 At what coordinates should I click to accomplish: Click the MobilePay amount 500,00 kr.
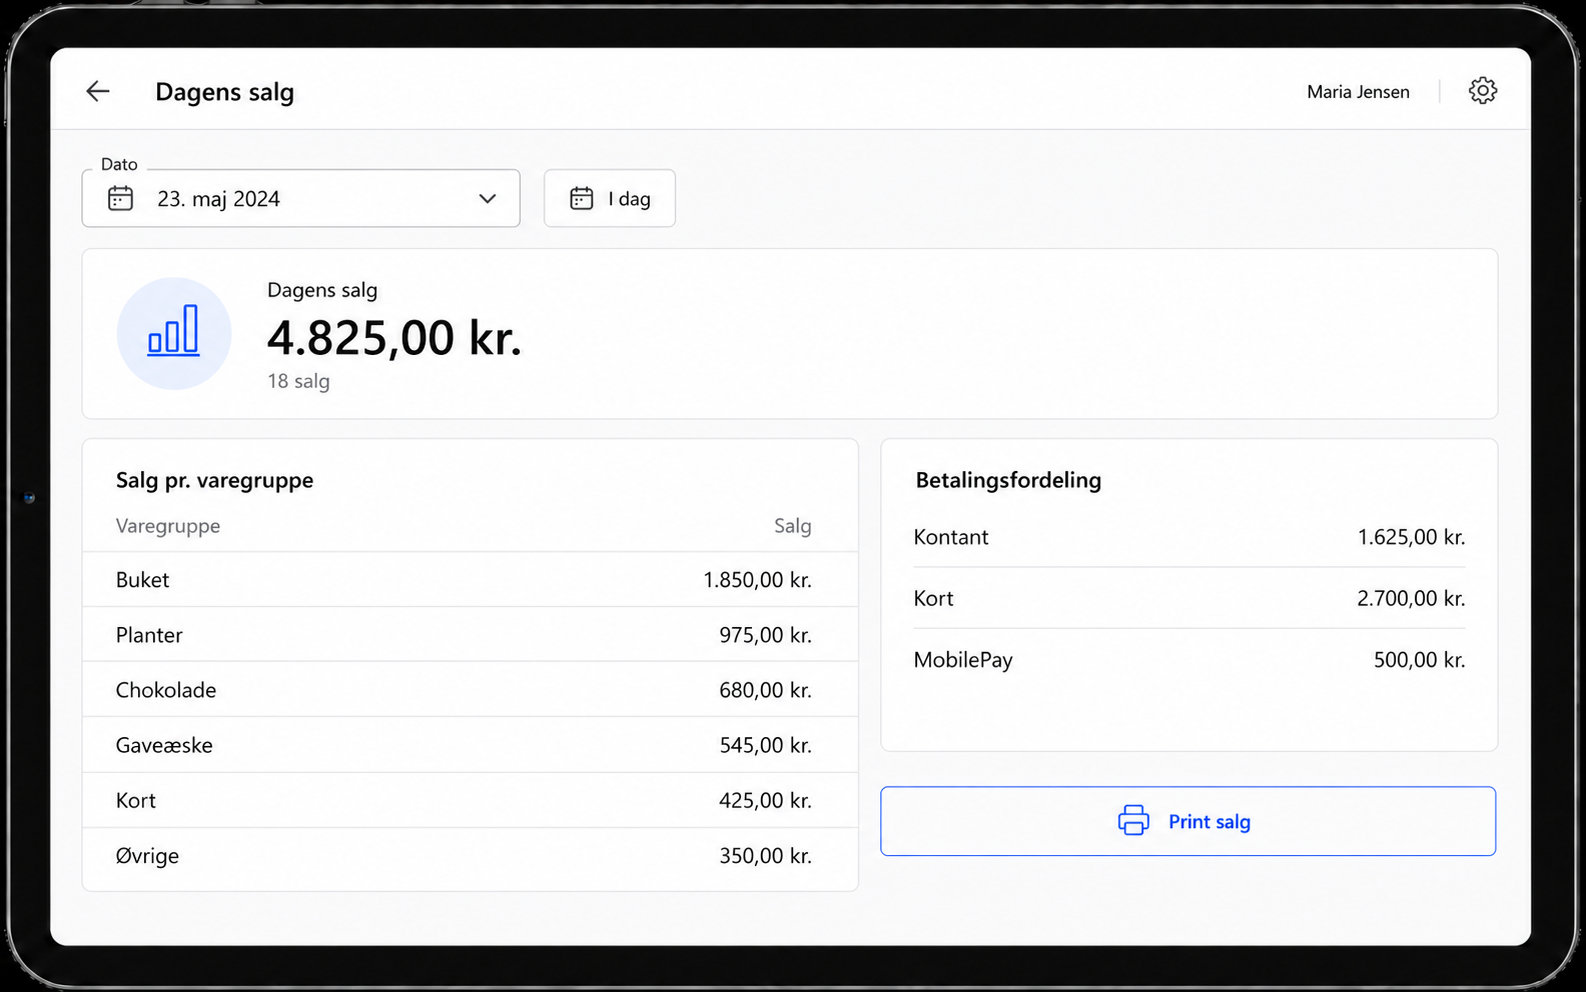[1419, 660]
